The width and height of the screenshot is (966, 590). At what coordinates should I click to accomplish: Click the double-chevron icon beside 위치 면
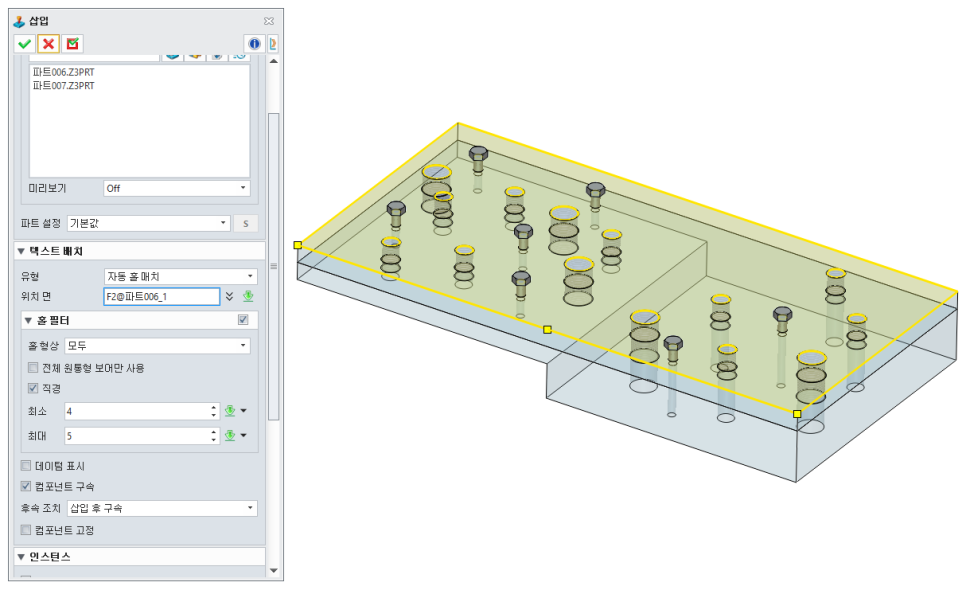(x=230, y=296)
